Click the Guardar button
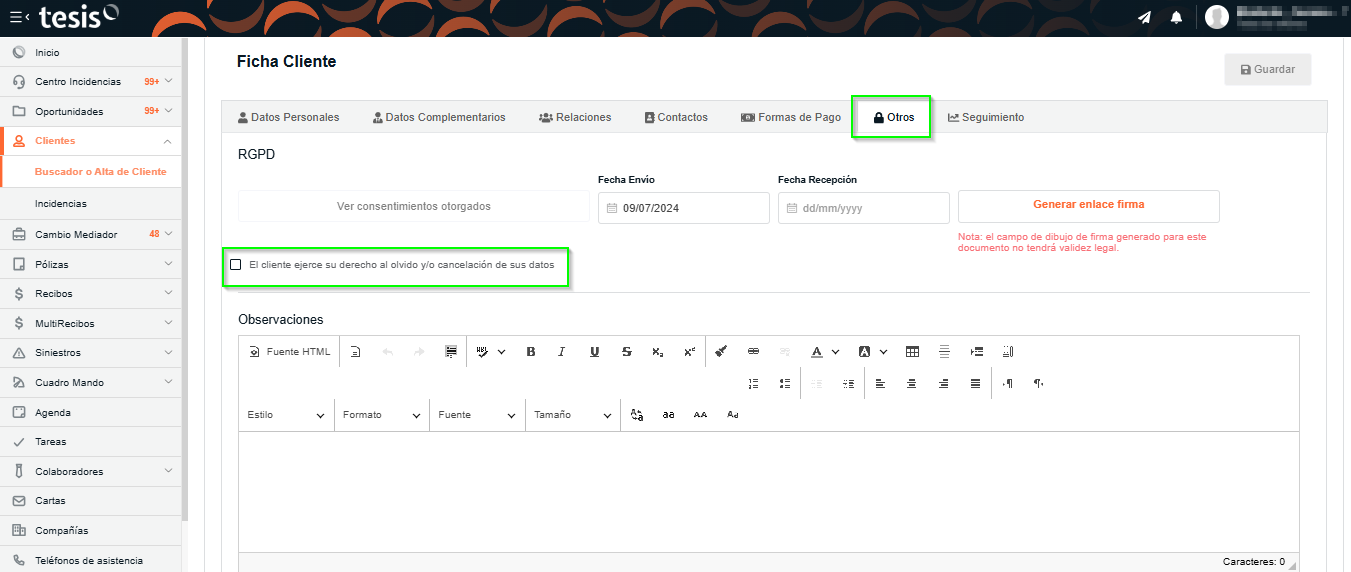This screenshot has height=572, width=1351. tap(1268, 70)
